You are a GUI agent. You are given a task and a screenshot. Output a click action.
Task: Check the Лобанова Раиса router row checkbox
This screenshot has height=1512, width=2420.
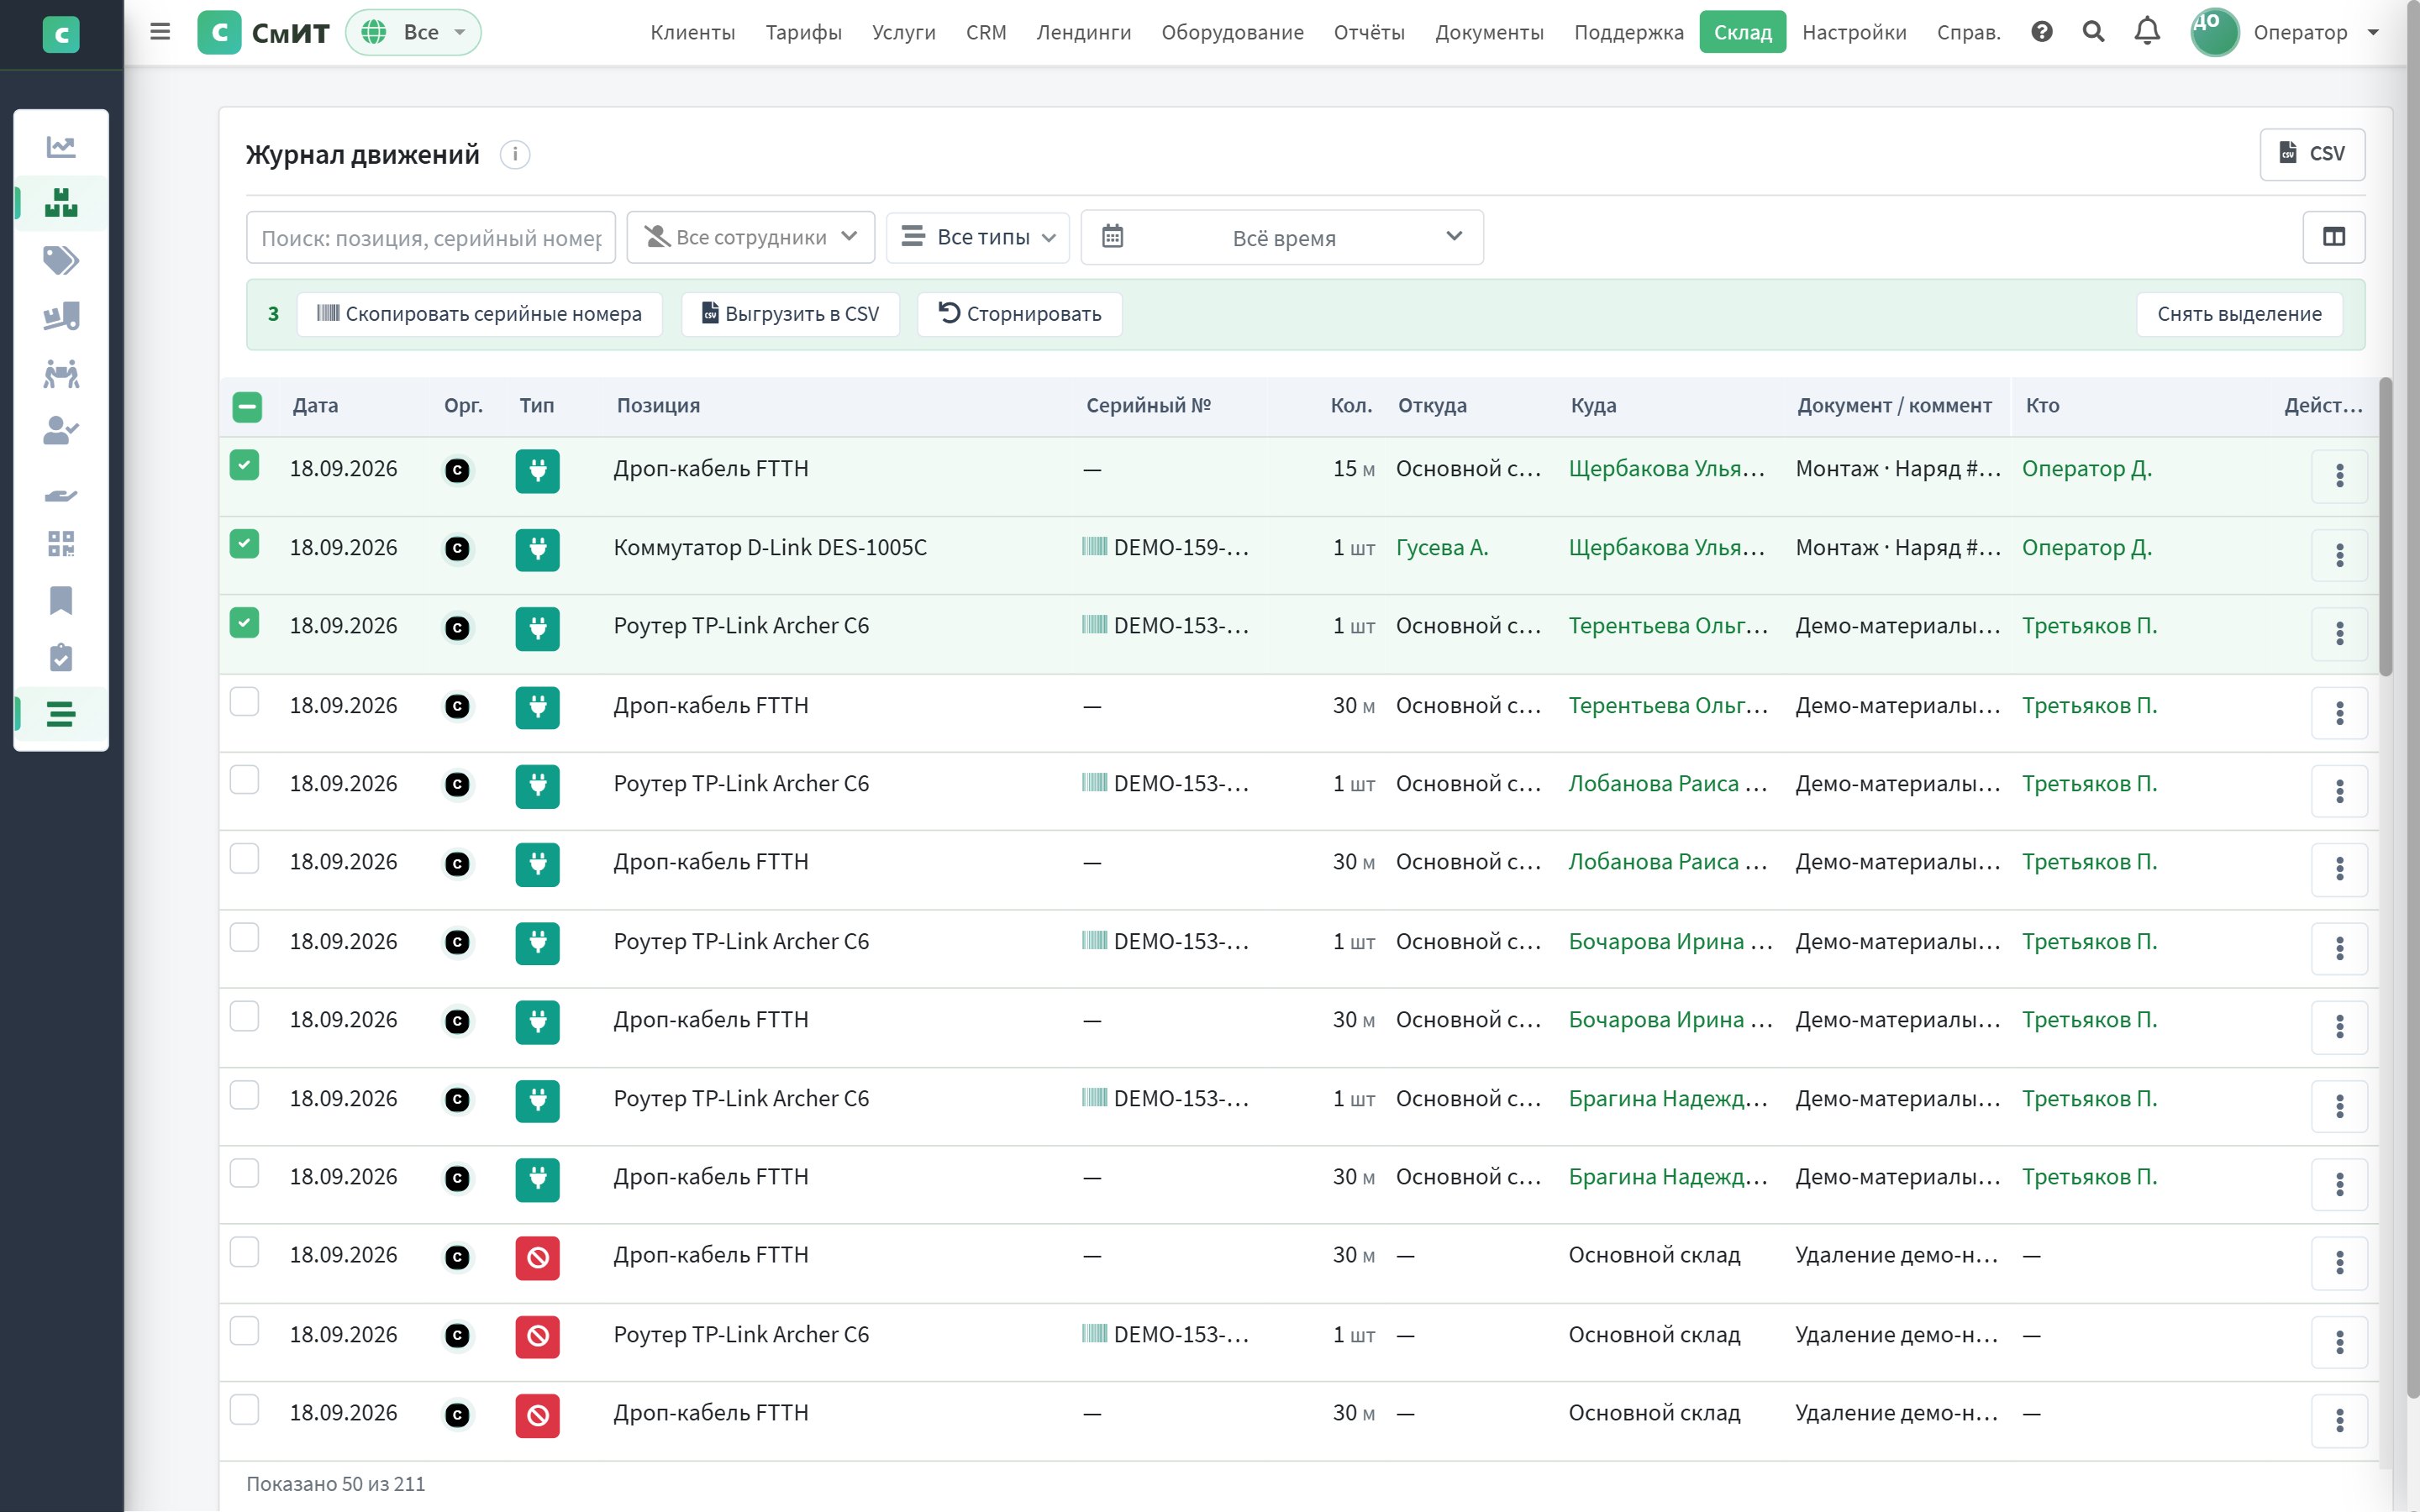point(244,780)
